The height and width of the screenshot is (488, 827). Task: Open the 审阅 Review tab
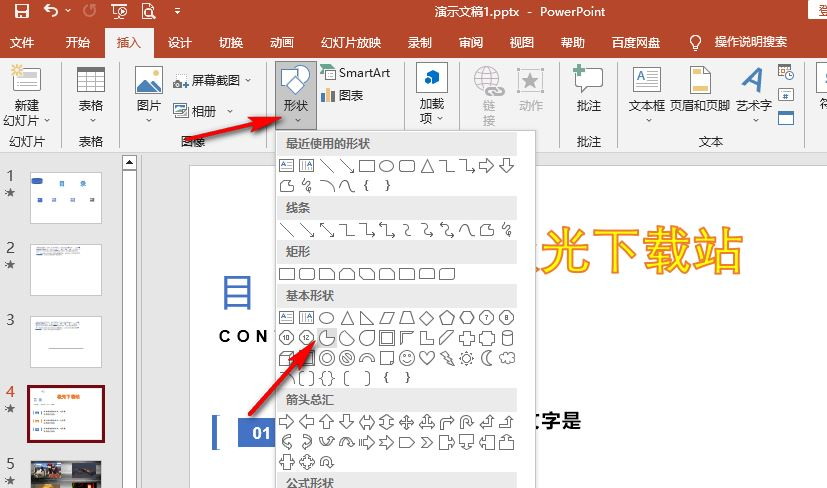click(x=470, y=42)
